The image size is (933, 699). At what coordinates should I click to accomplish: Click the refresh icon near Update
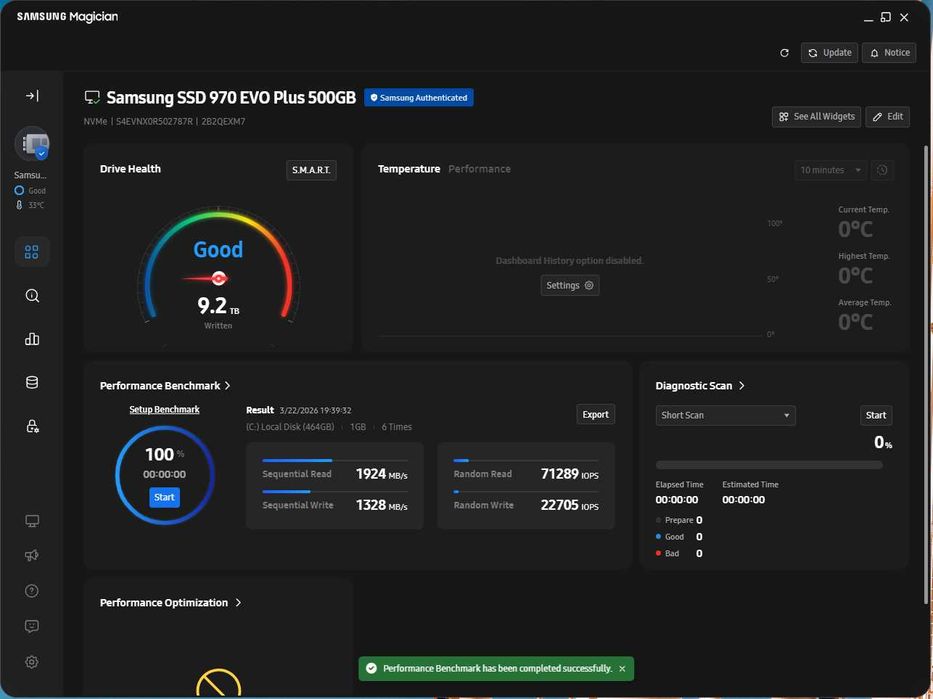(784, 53)
